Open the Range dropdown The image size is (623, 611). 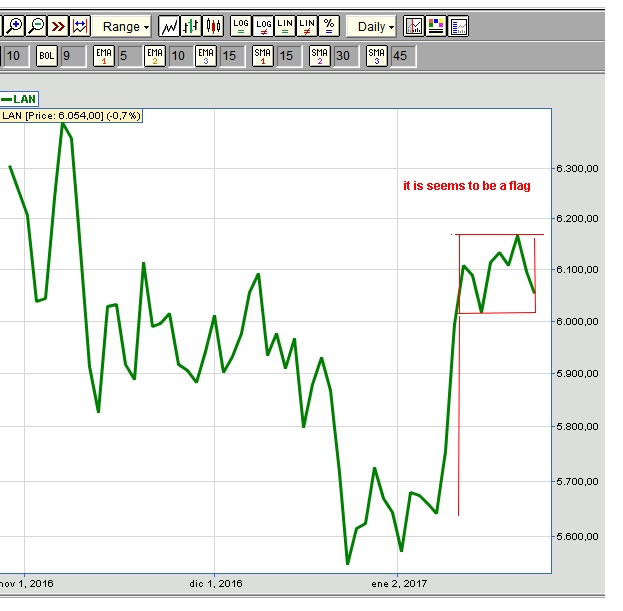click(x=123, y=27)
